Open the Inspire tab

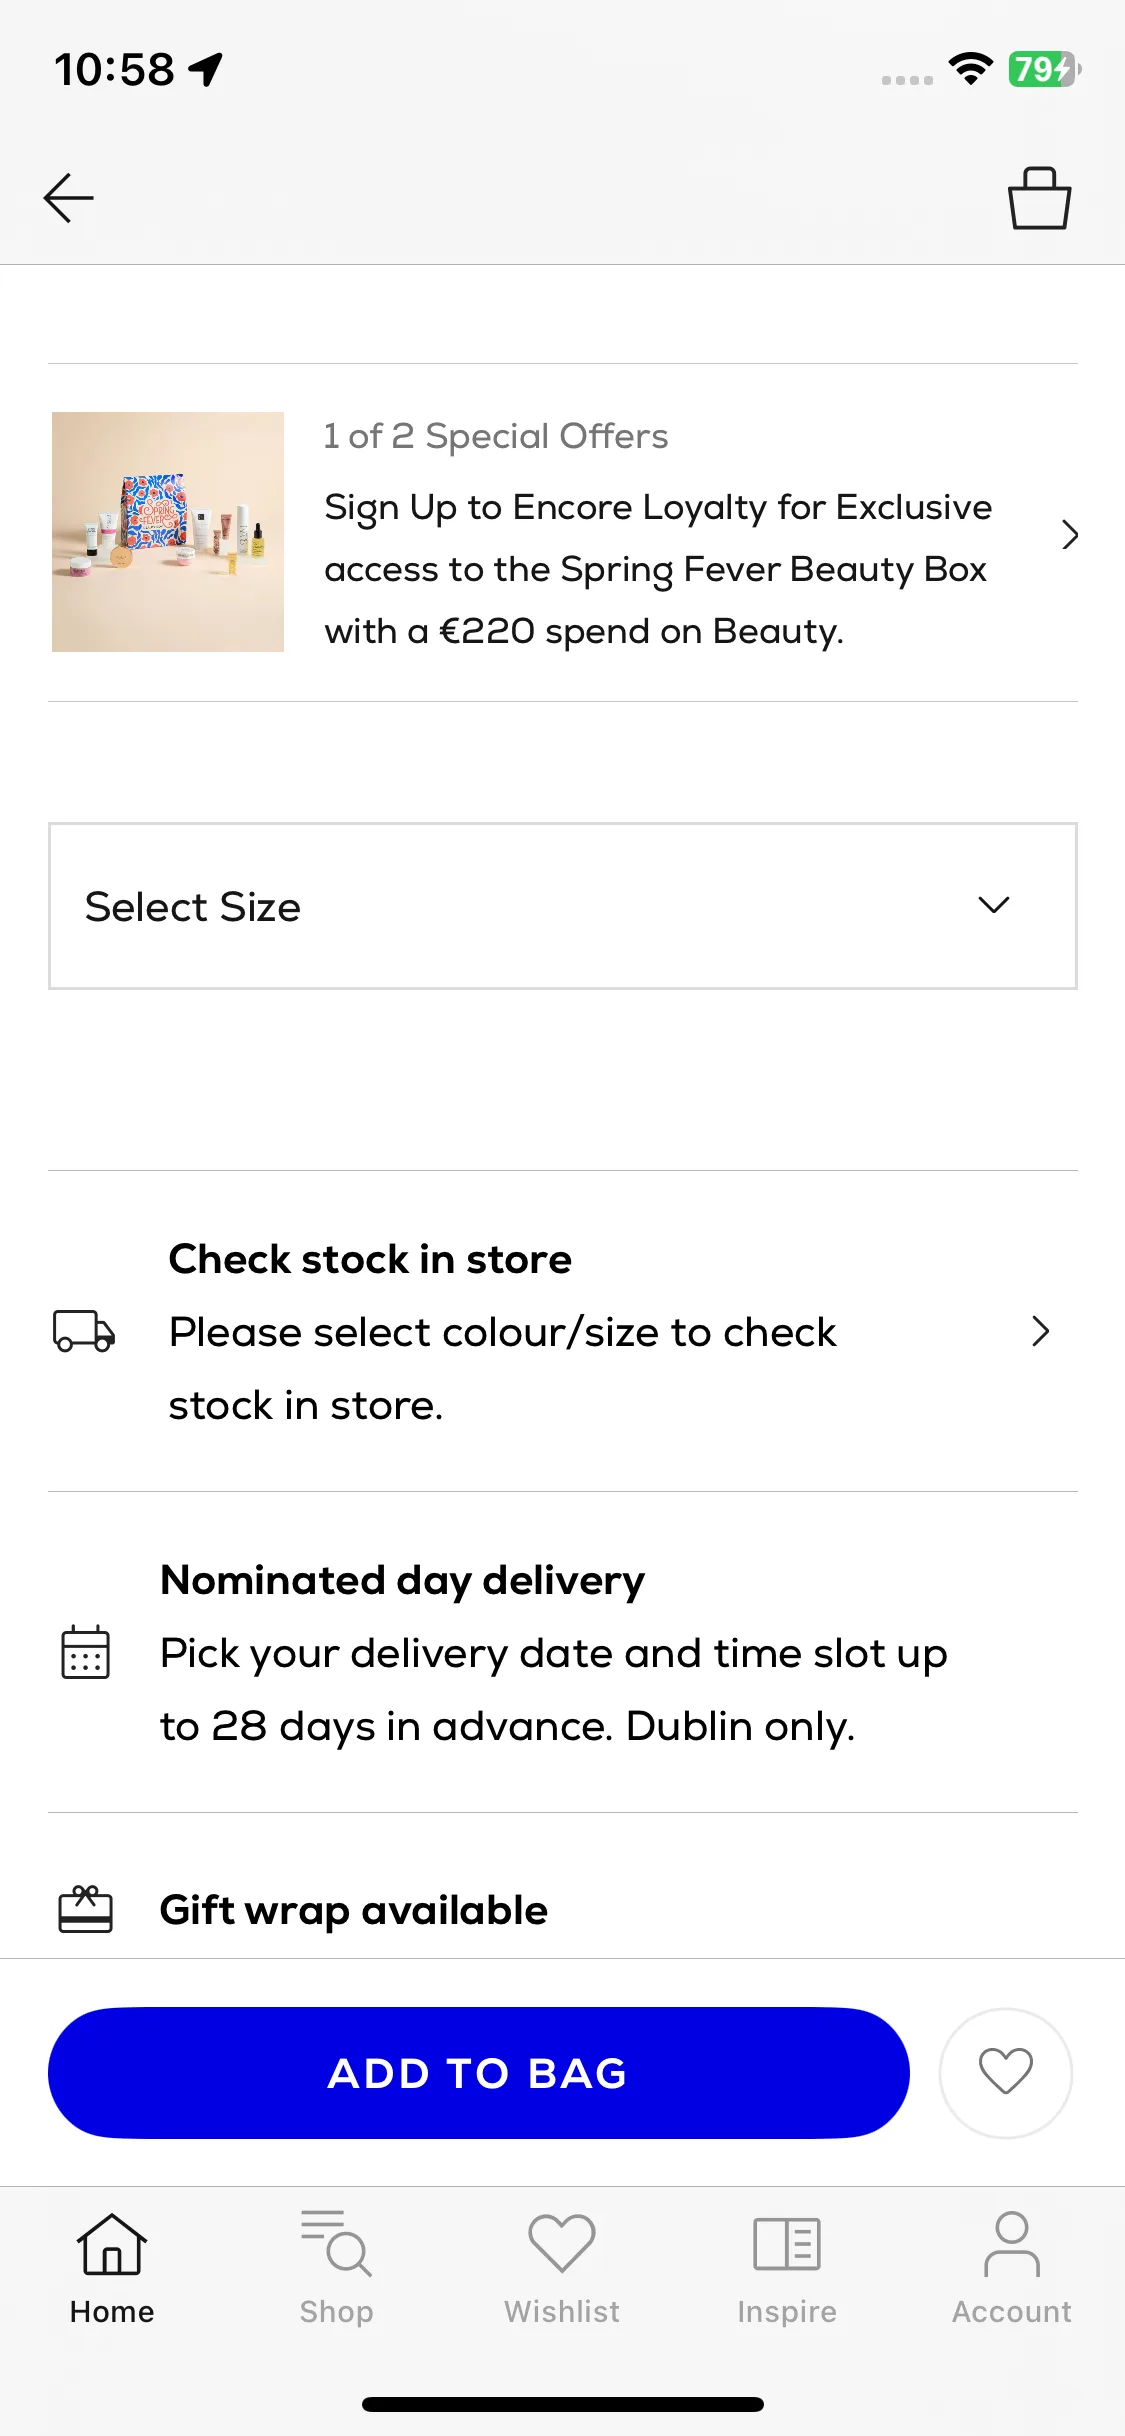click(x=787, y=2268)
